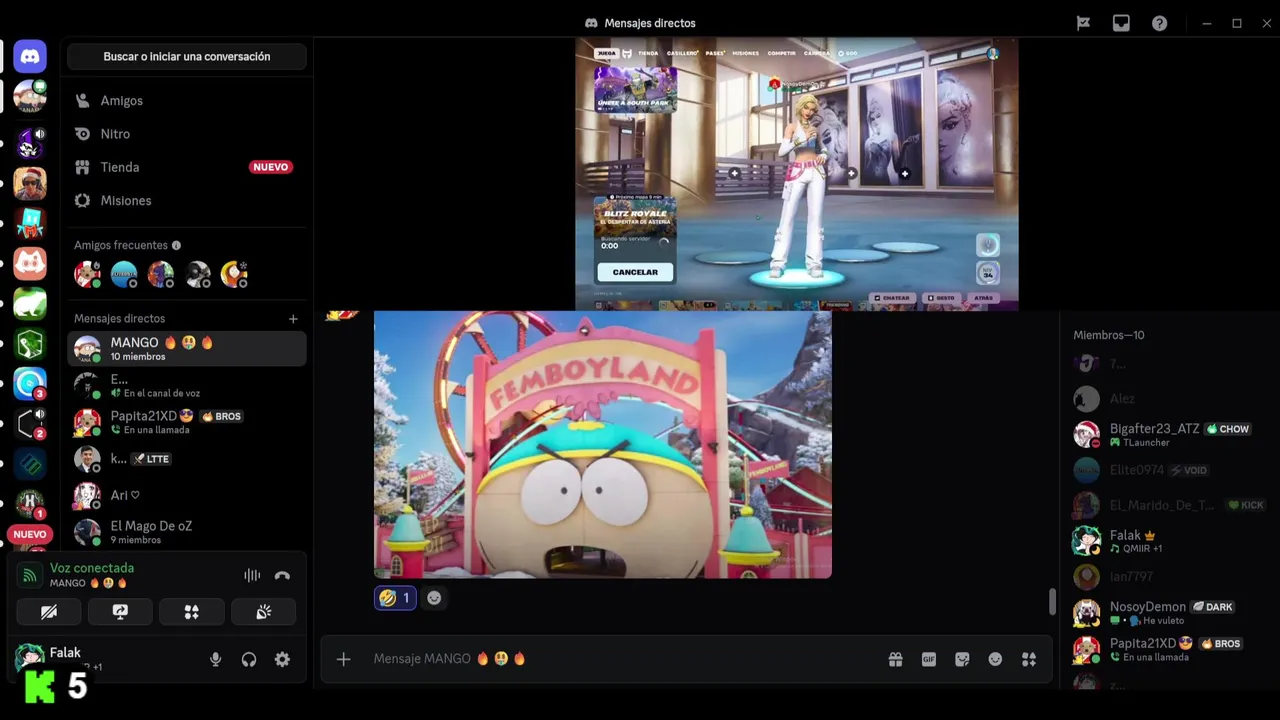Screen dimensions: 1280x720
Task: Open the red Discord-logo server icon
Action: 30,263
